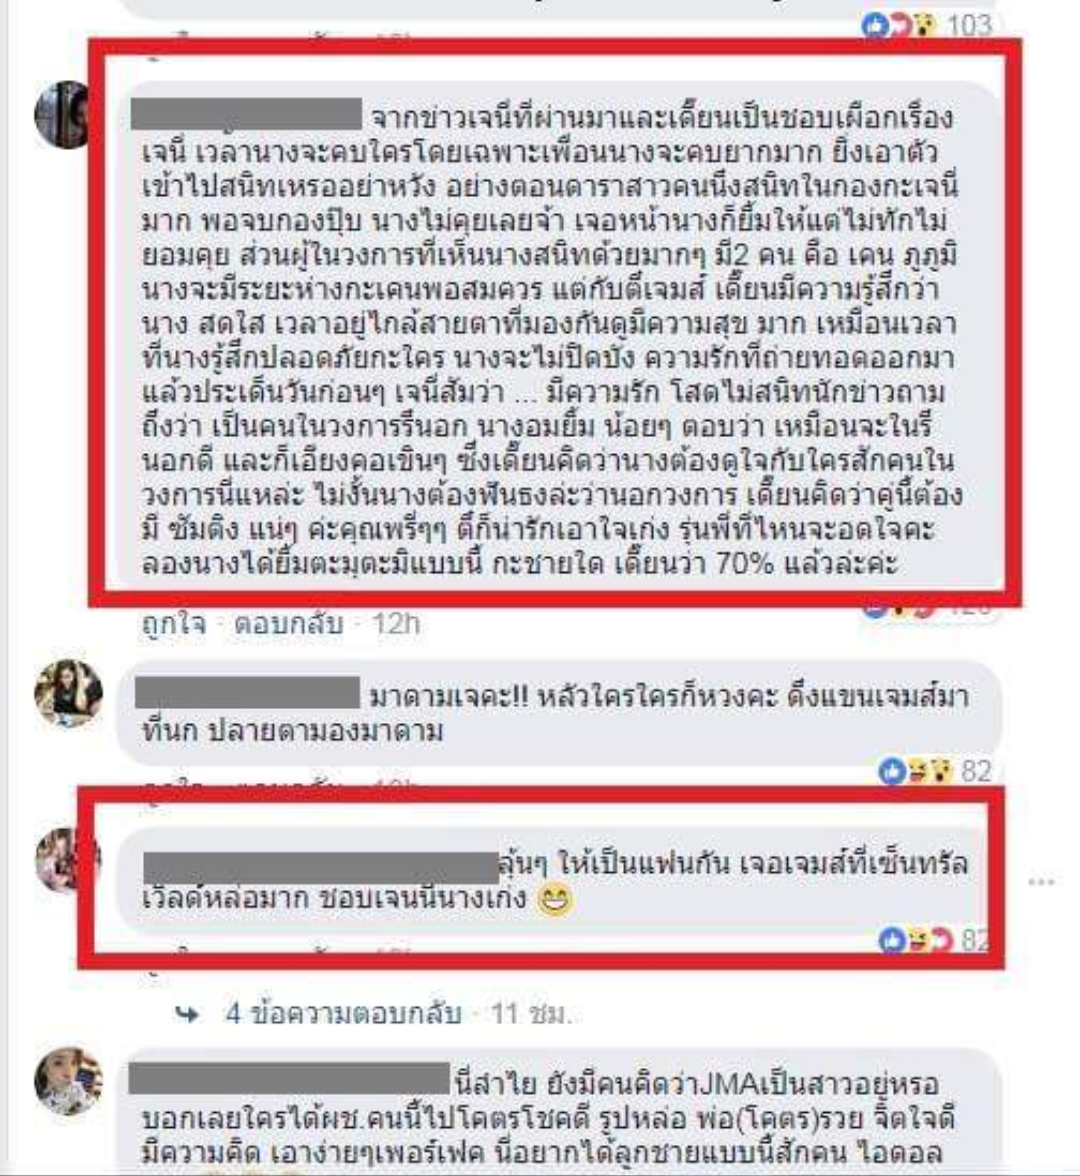Open the avatar of the มาดามเจคะ commenter

pos(69,694)
